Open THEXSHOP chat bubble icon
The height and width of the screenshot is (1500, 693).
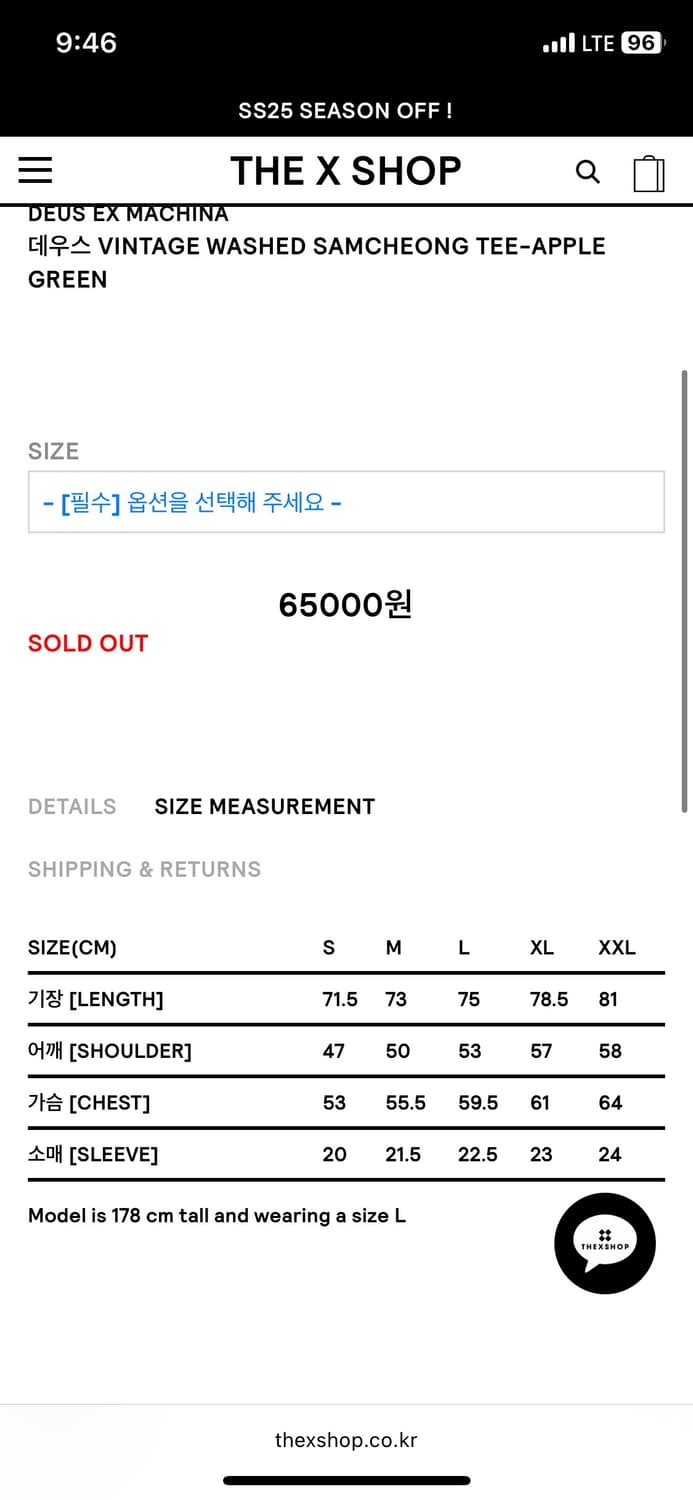click(605, 1243)
